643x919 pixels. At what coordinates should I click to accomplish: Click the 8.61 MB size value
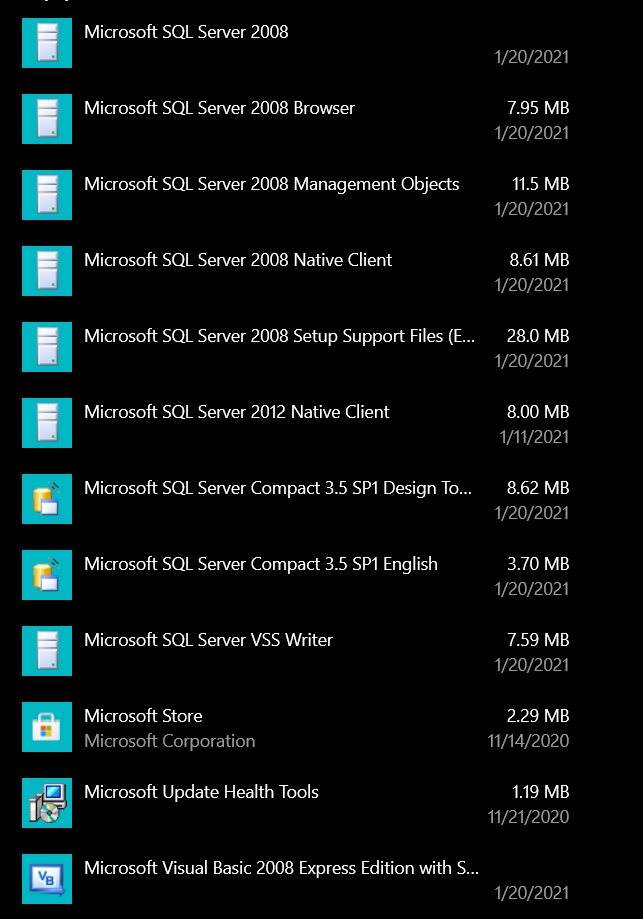tap(539, 260)
